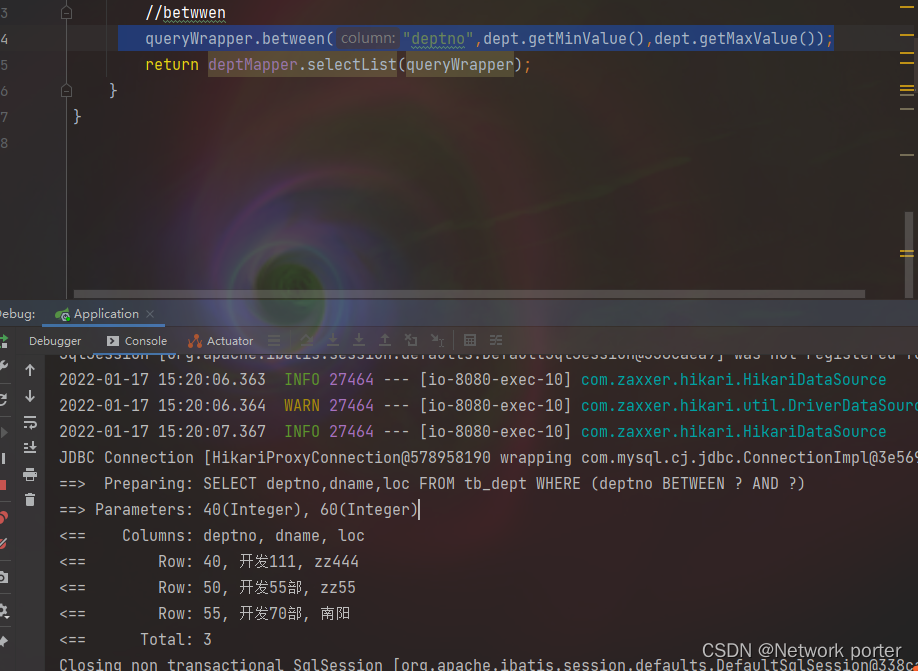
Task: Click the Print console output icon
Action: (30, 474)
